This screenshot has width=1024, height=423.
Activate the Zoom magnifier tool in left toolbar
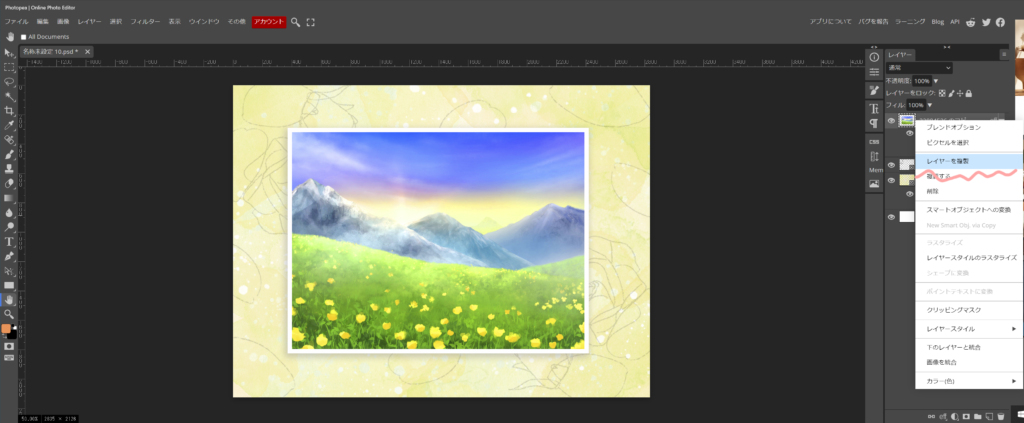tap(9, 313)
